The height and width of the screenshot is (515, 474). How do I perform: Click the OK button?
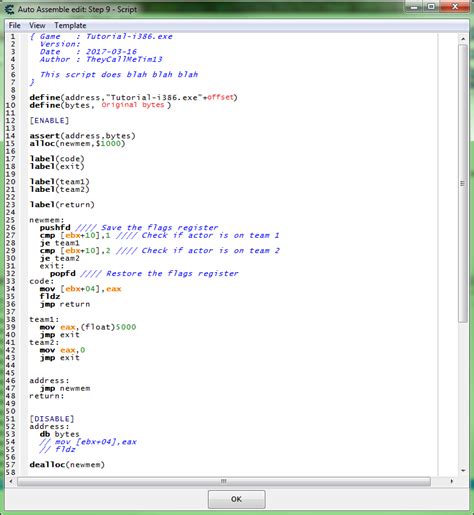236,499
